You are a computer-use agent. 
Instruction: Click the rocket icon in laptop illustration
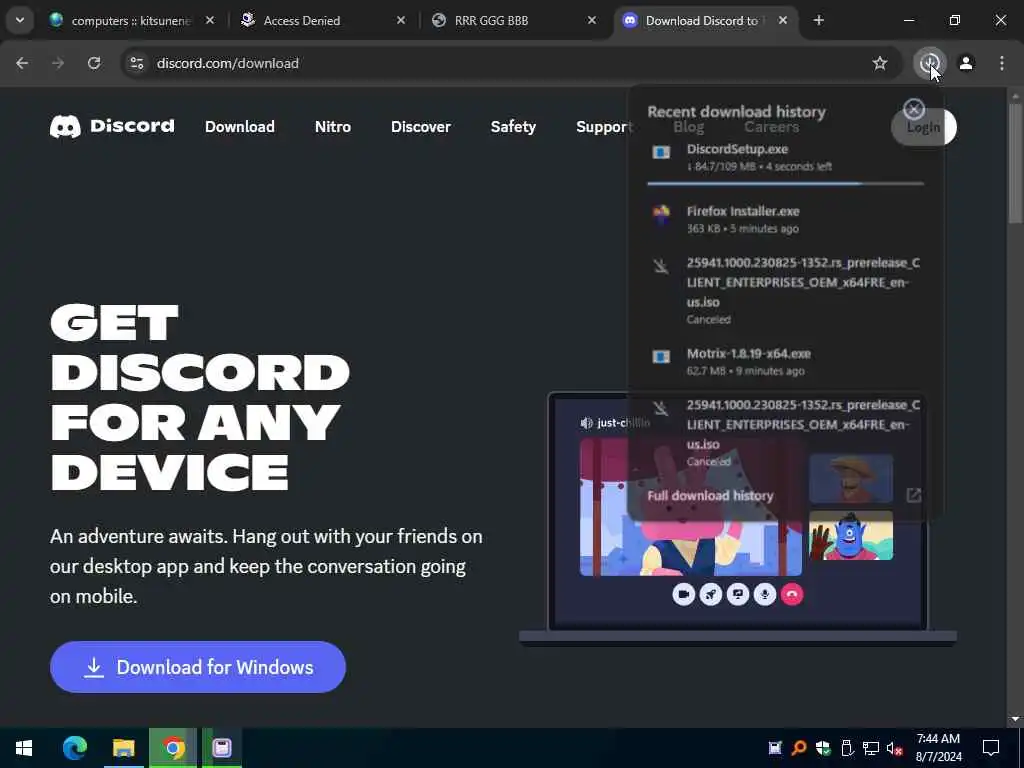(711, 594)
